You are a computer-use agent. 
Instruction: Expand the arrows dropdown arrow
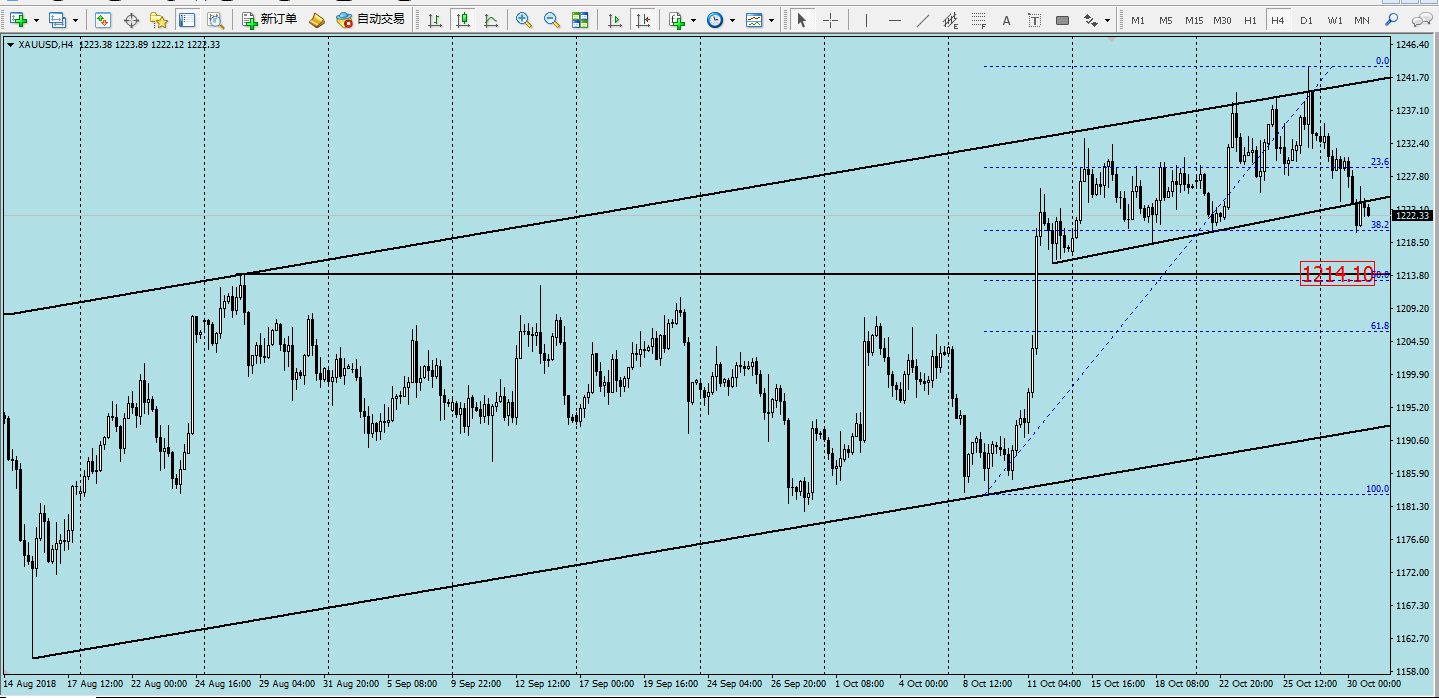[x=1107, y=20]
